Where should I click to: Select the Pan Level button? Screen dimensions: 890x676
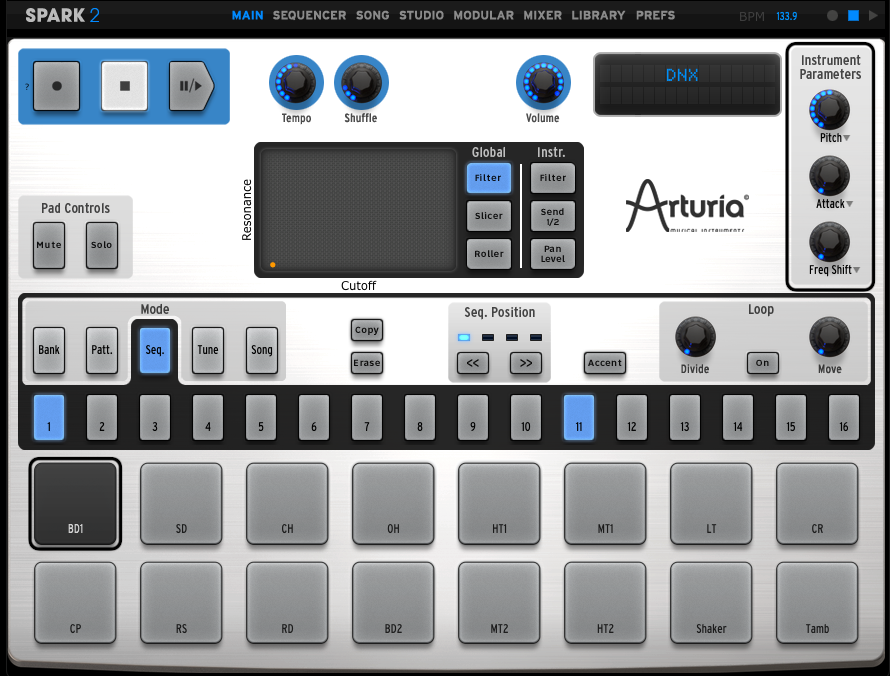tap(552, 254)
